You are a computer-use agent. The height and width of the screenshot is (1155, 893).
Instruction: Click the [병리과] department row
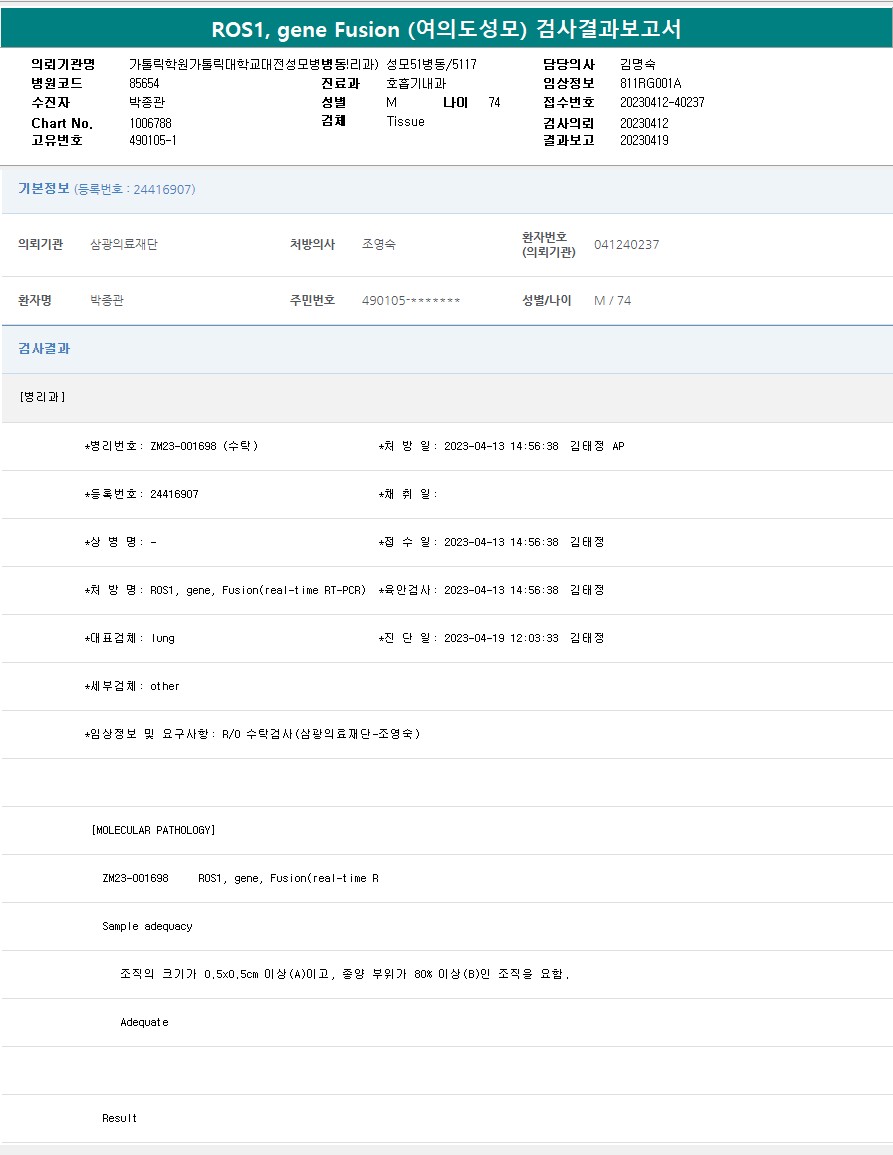42,397
